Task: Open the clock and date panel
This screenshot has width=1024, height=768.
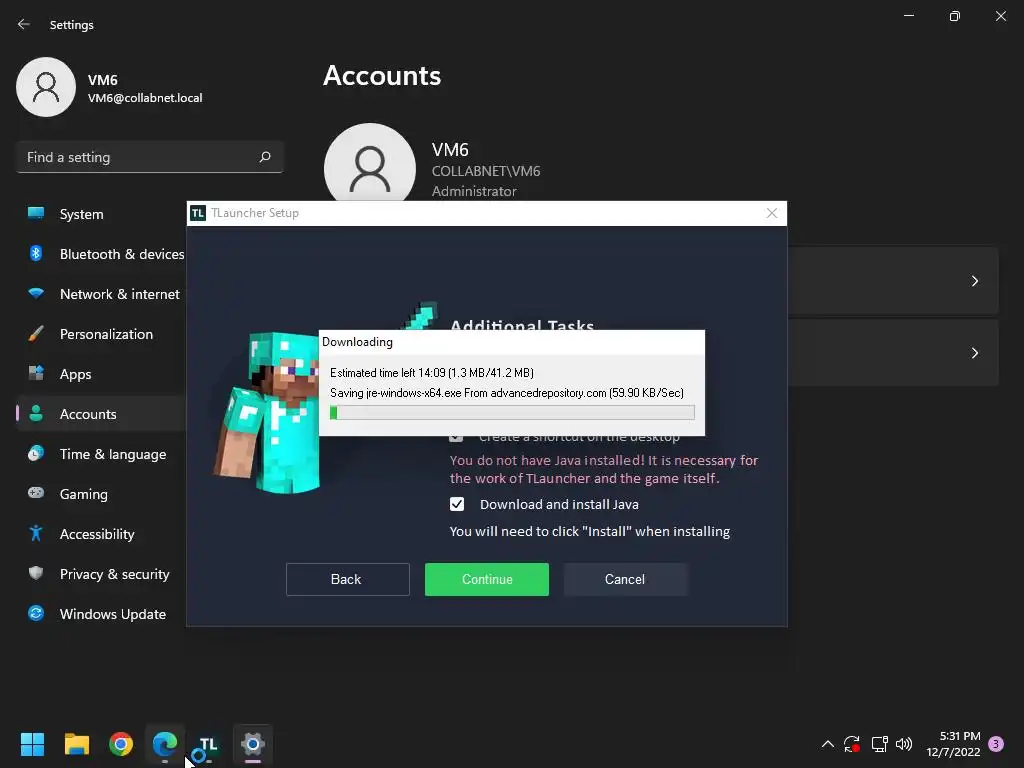Action: (953, 744)
